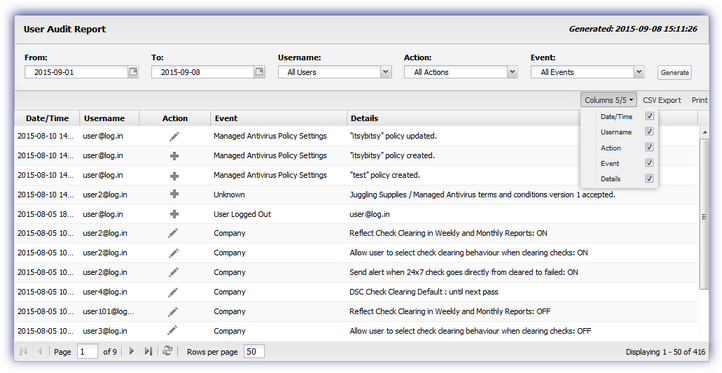Click CSV Export

662,100
